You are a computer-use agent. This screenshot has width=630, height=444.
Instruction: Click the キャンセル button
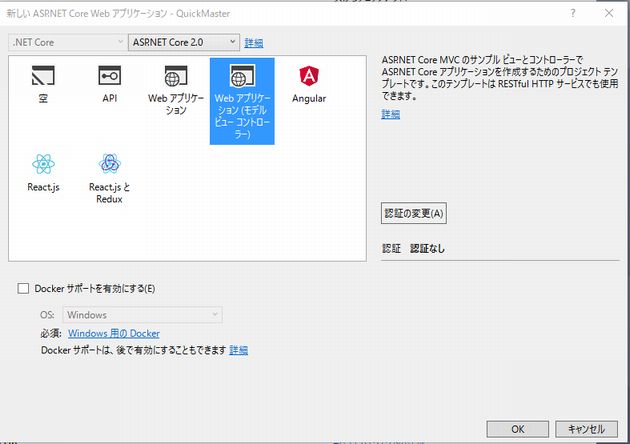point(586,429)
